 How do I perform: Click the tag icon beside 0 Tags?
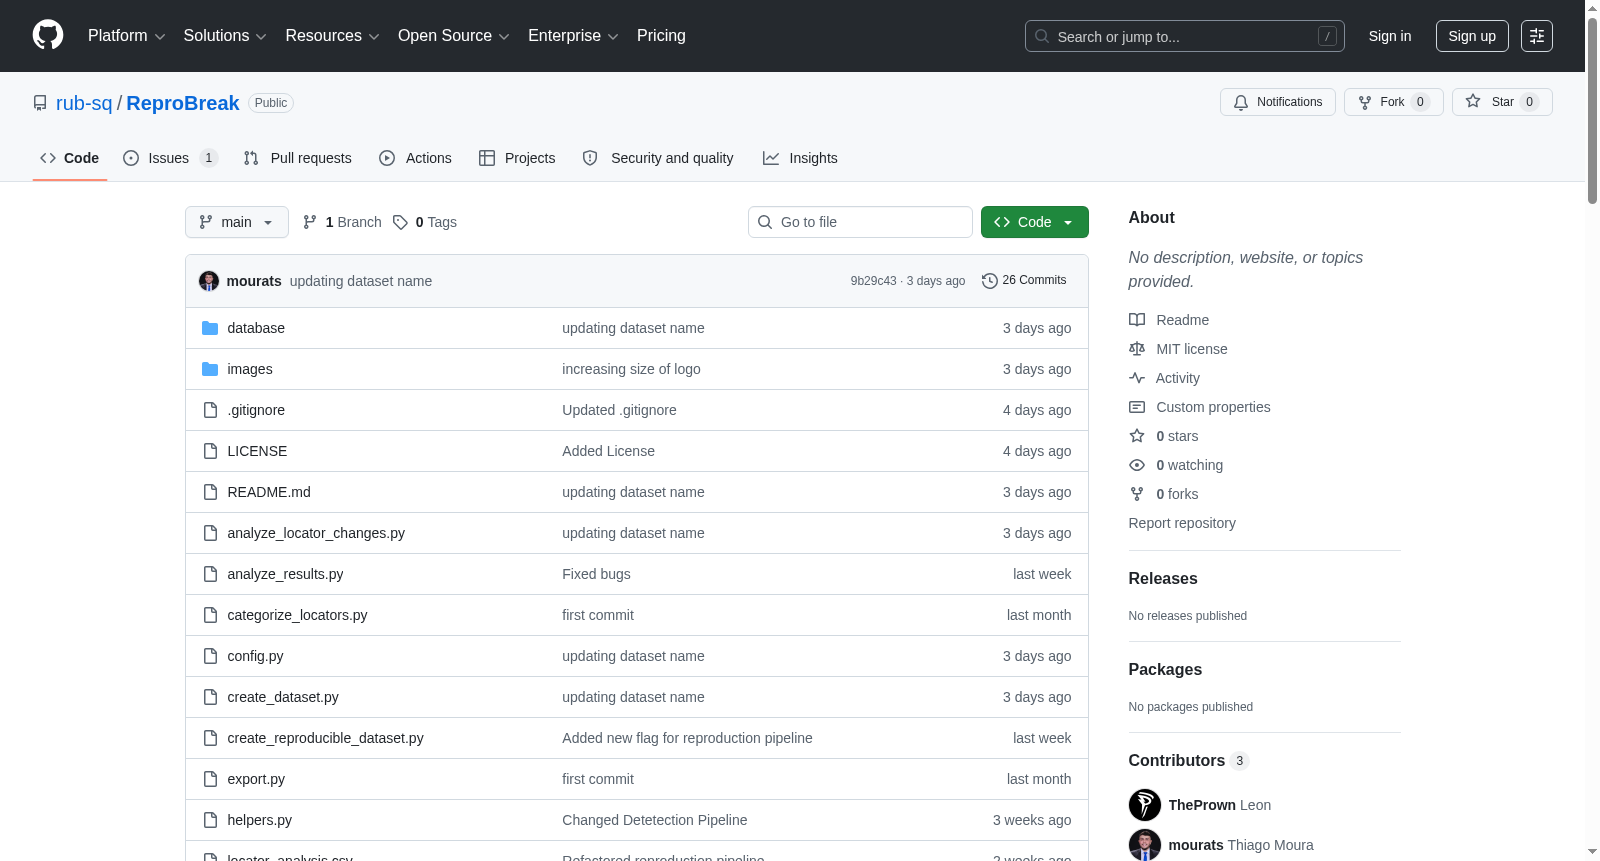[x=400, y=222]
